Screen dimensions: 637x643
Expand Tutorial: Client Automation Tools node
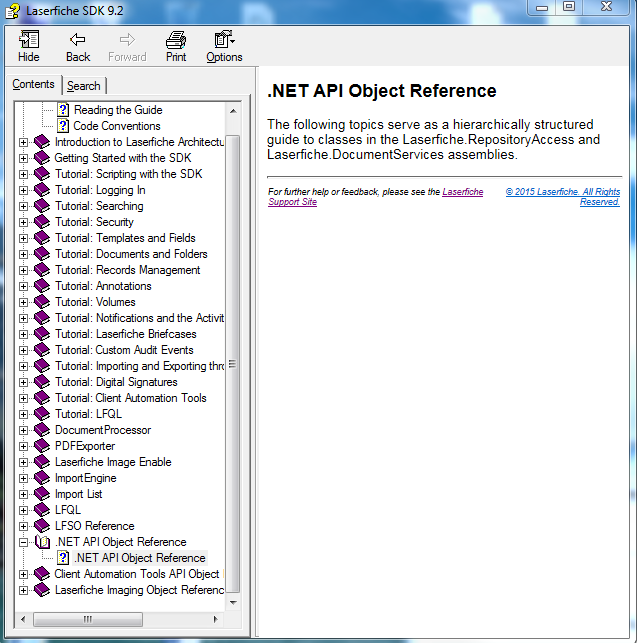coord(23,398)
